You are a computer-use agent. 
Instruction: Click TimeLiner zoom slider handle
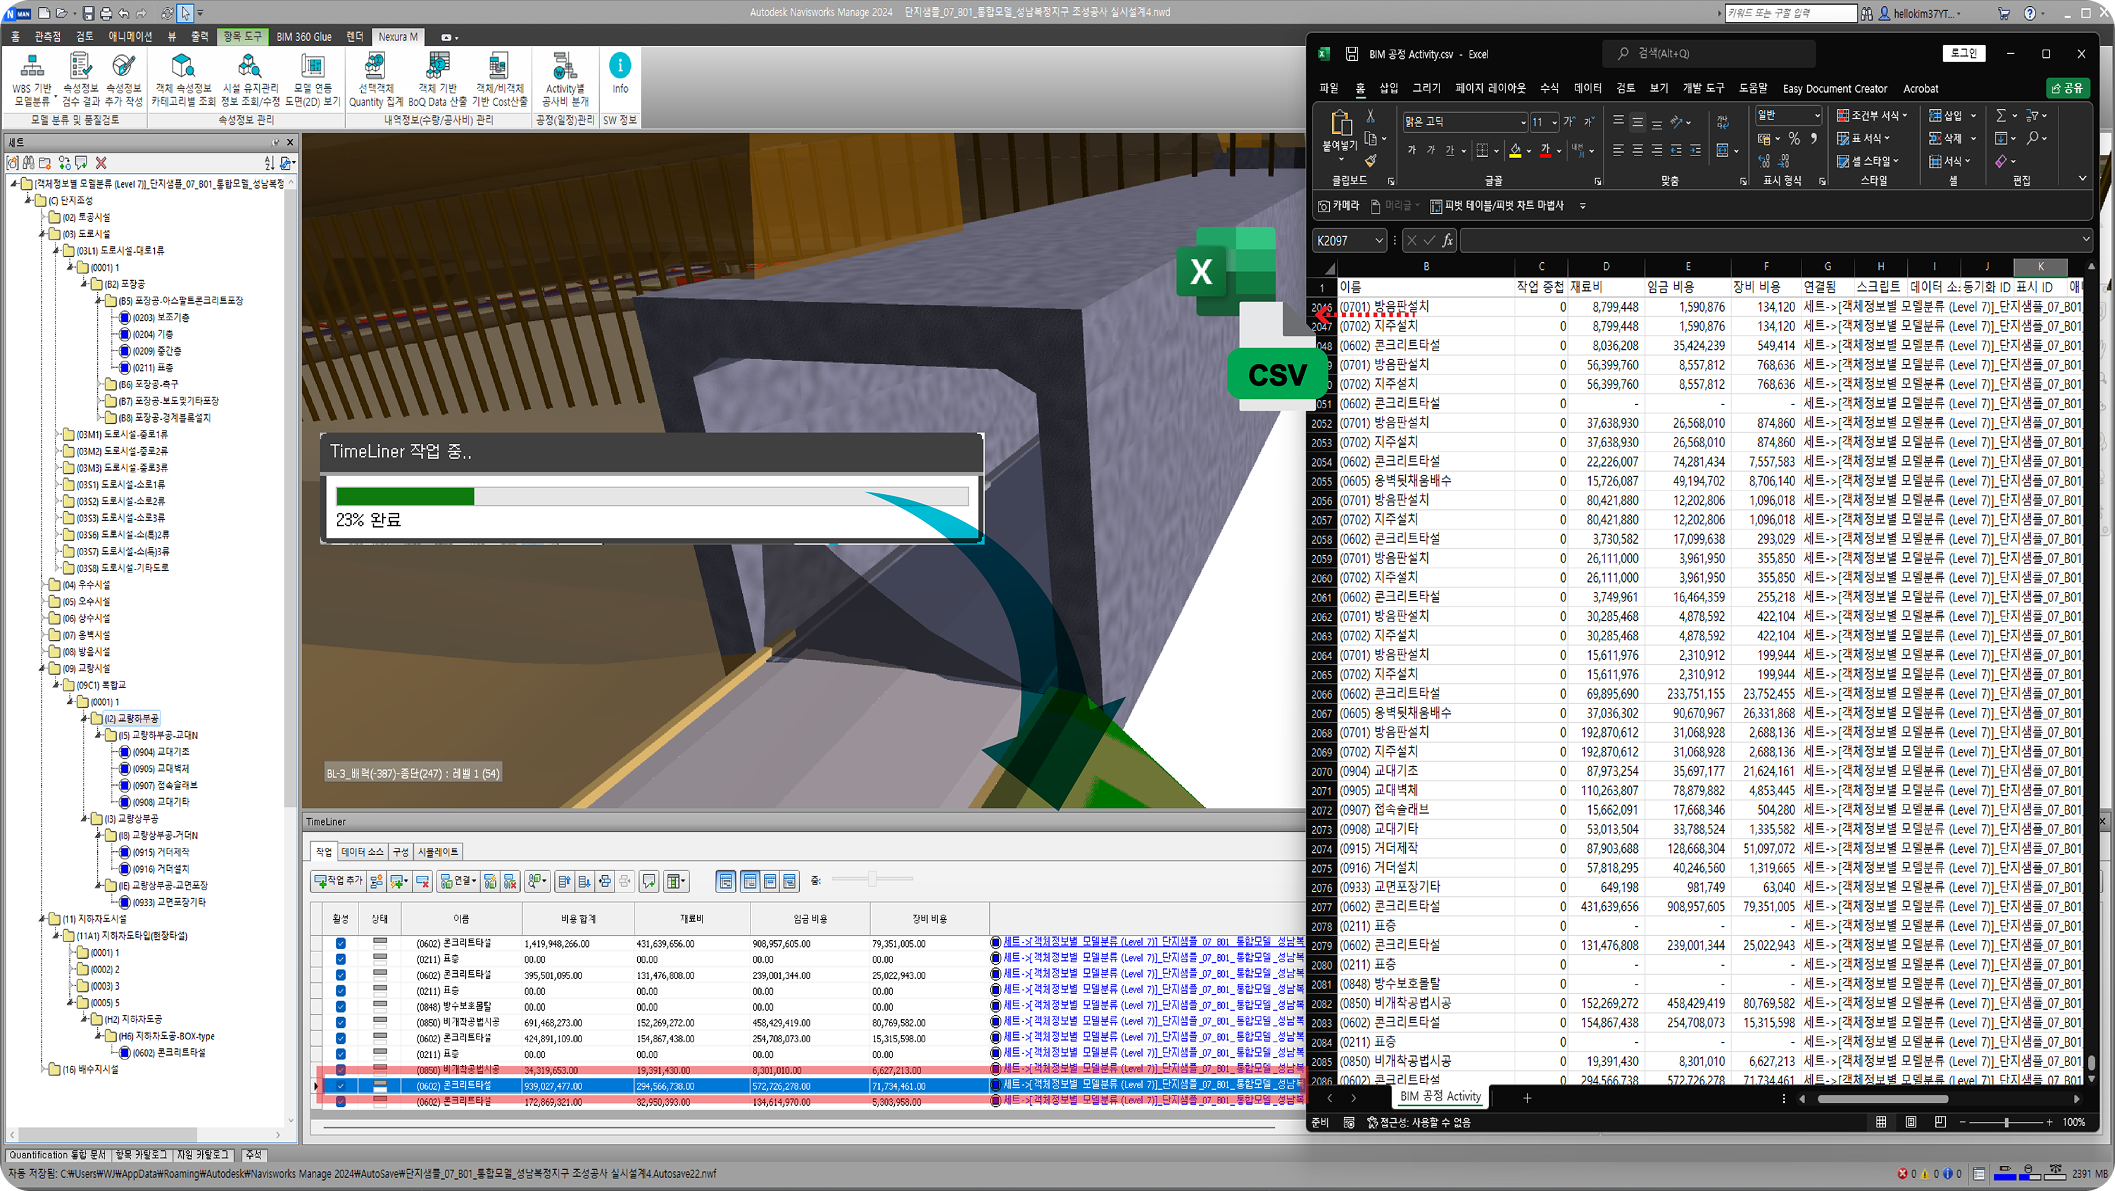click(x=872, y=880)
